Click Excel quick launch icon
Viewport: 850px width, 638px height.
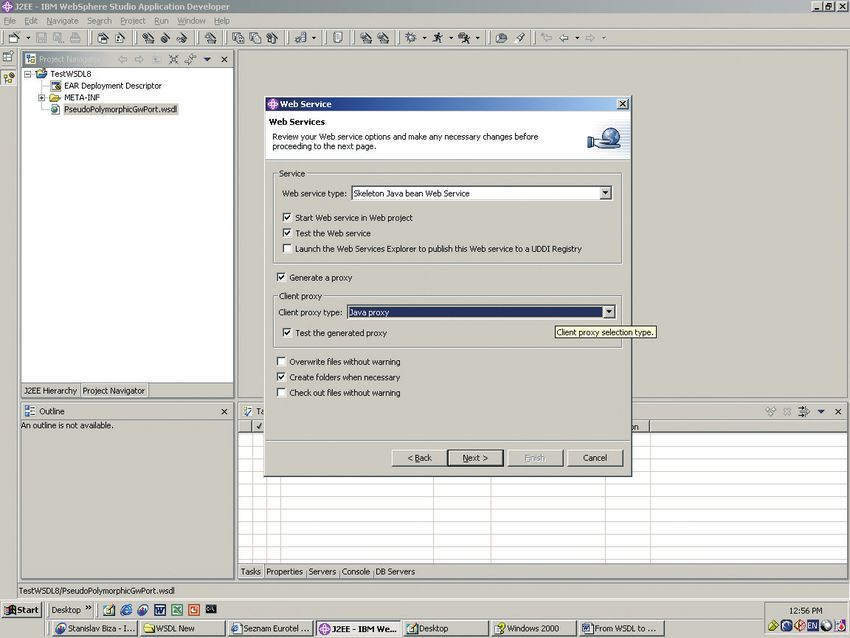177,610
